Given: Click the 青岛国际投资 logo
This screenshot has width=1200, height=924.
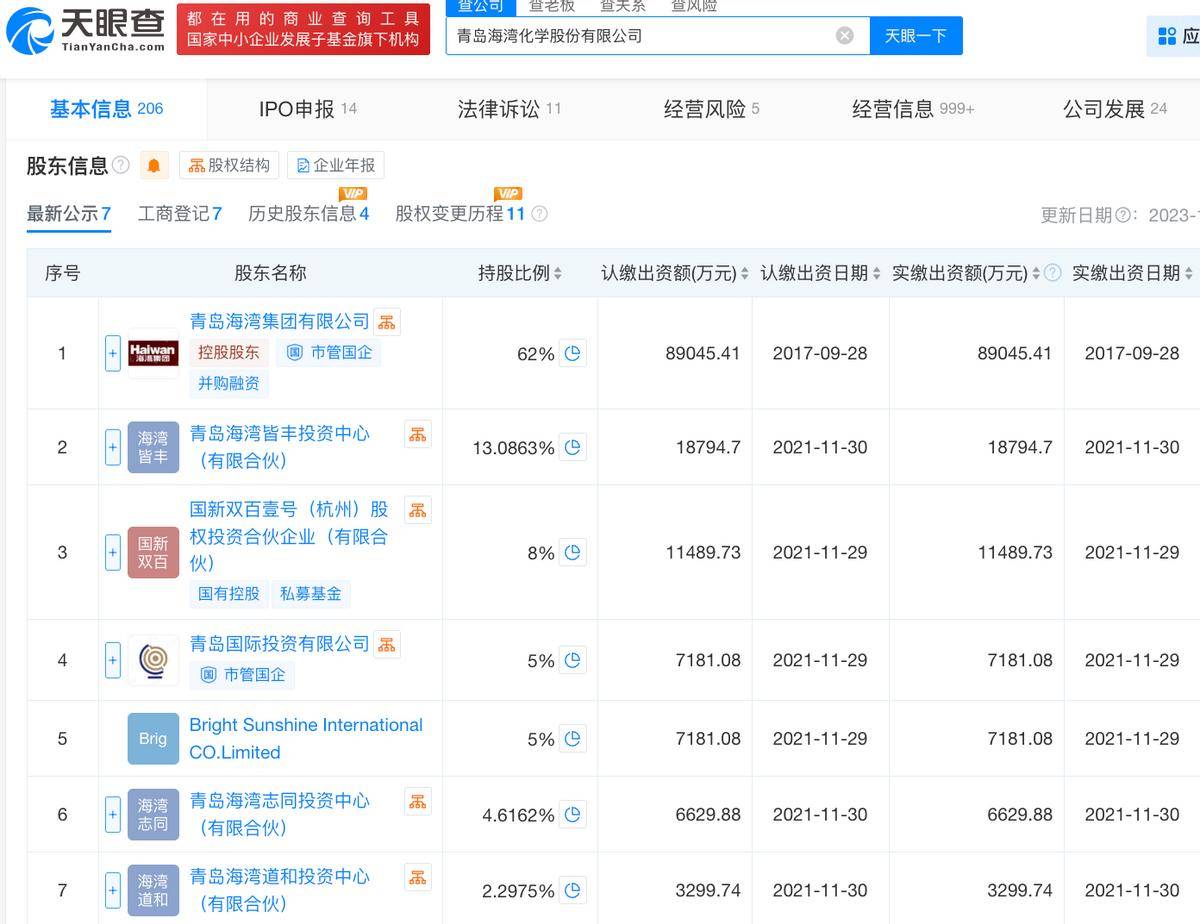Looking at the screenshot, I should click(x=153, y=660).
